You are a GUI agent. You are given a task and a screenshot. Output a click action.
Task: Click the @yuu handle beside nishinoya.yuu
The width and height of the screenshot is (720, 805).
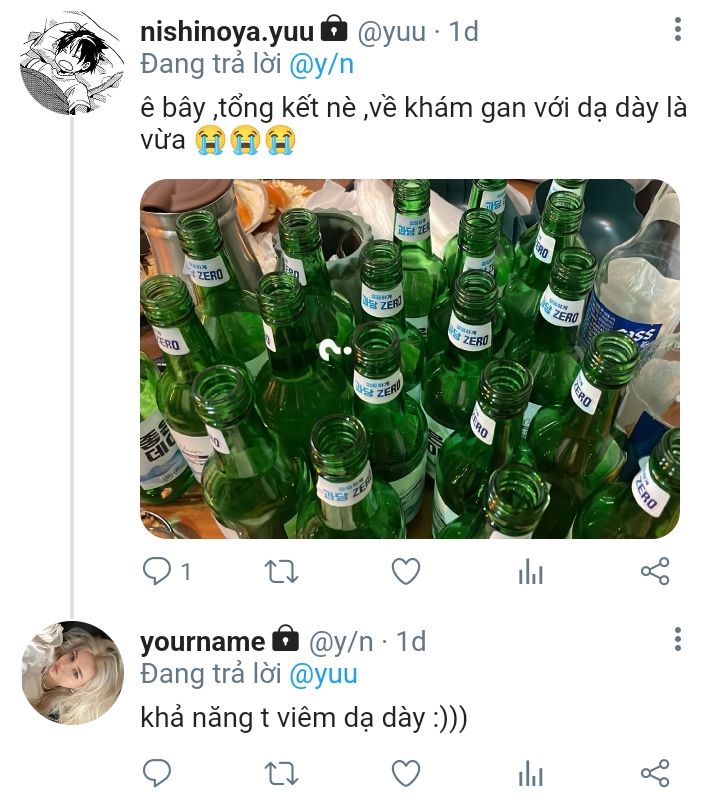point(391,32)
